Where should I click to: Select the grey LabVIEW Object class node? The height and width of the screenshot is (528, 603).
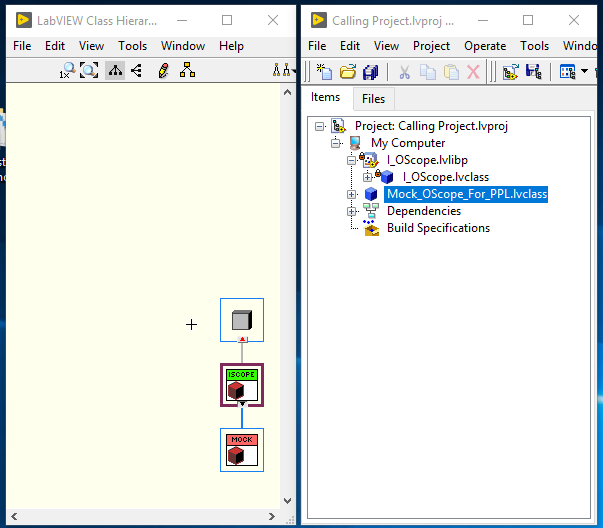(x=242, y=320)
